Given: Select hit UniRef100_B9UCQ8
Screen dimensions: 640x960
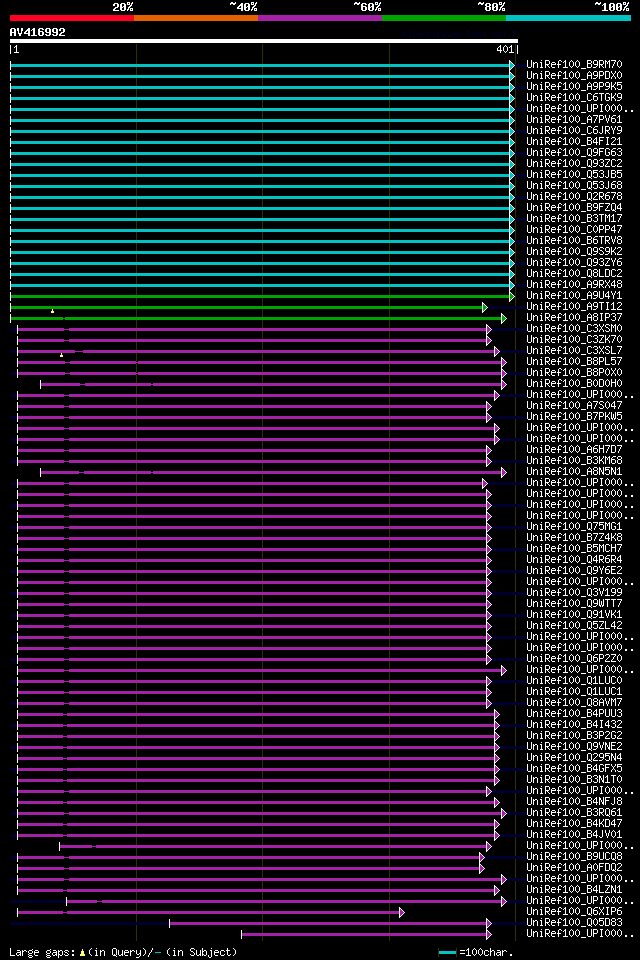Looking at the screenshot, I should (x=574, y=858).
